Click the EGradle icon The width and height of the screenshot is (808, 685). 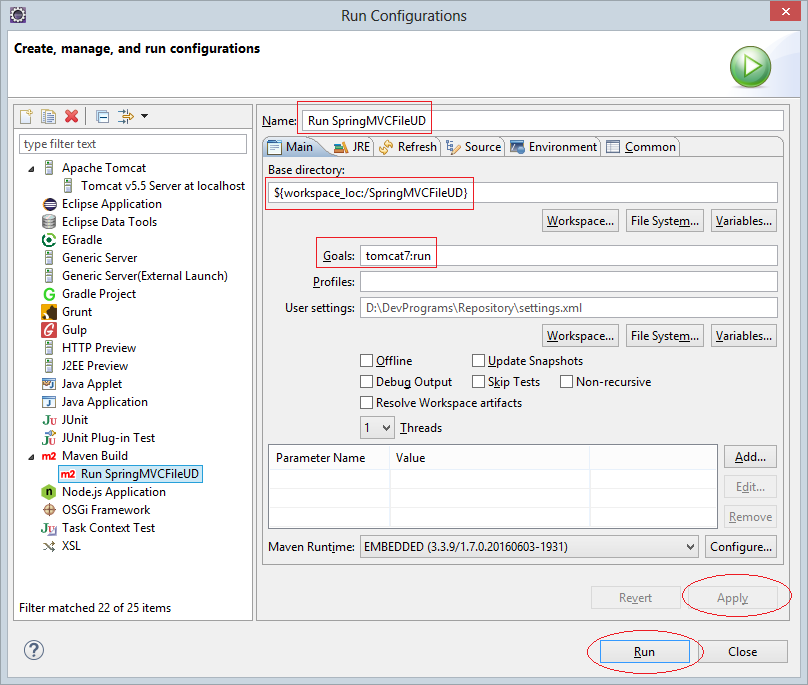click(49, 240)
